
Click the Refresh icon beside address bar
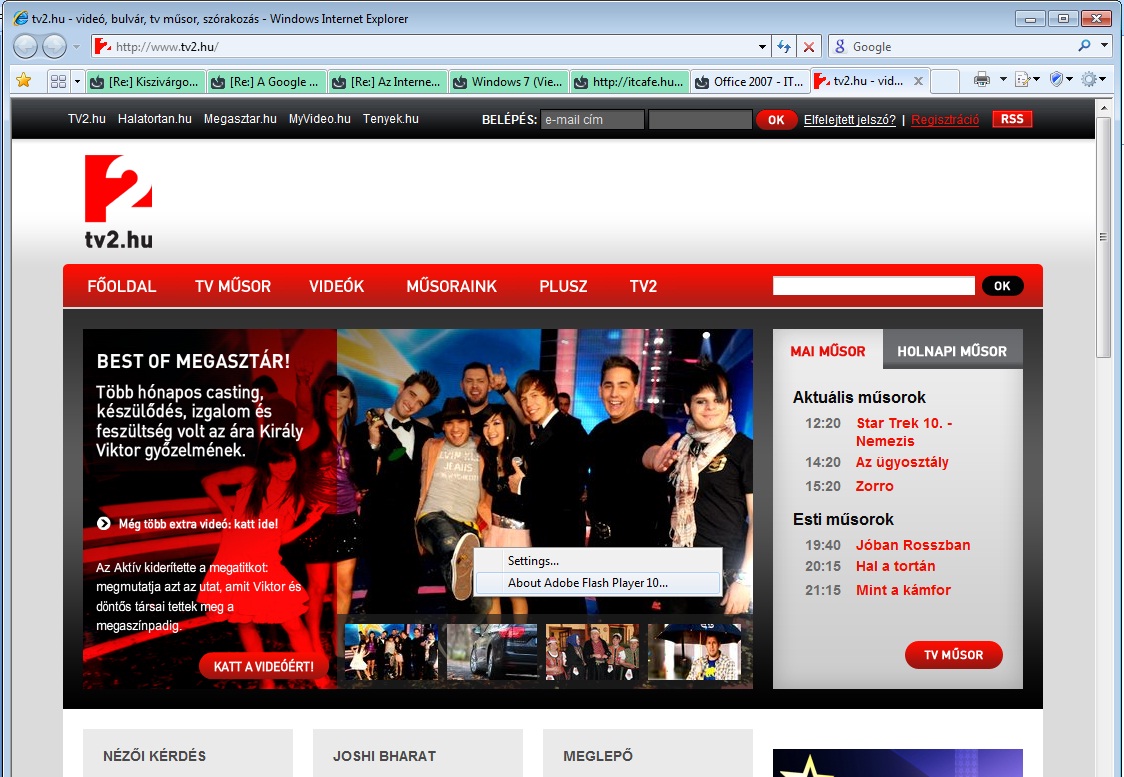pyautogui.click(x=784, y=47)
